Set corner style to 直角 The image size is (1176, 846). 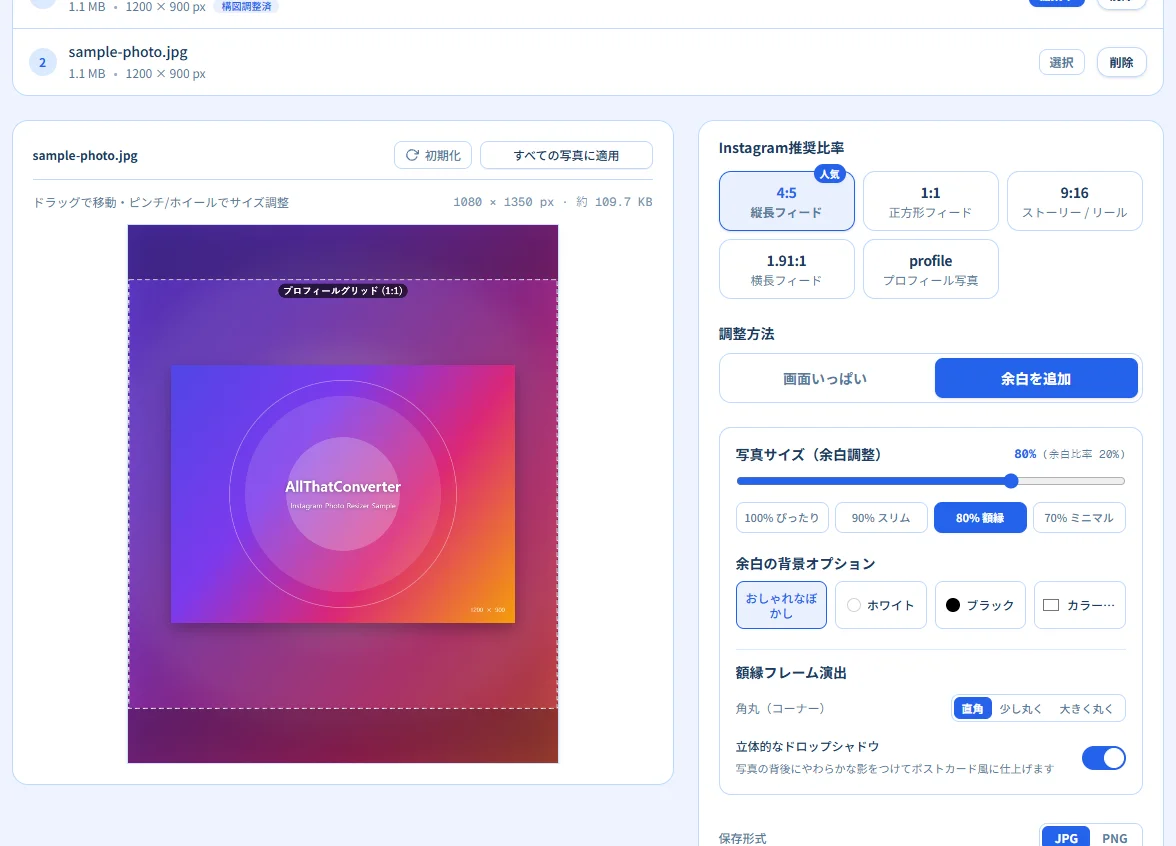(973, 708)
